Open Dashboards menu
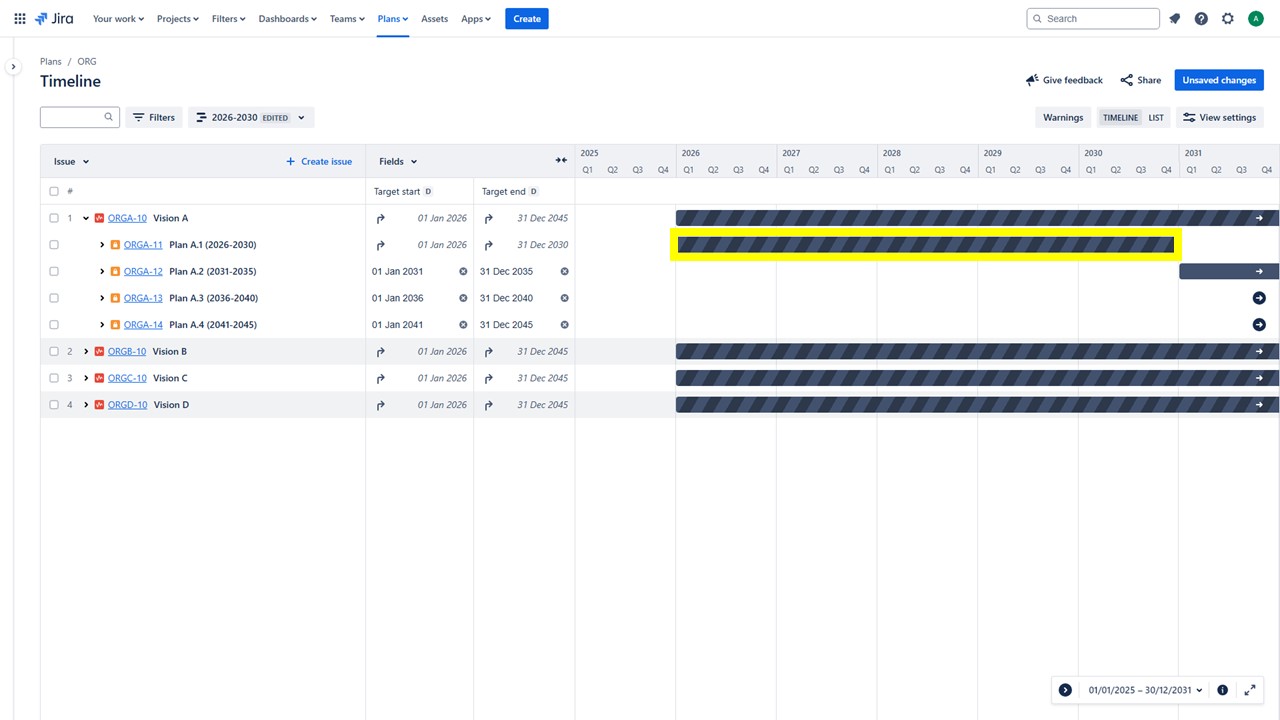The width and height of the screenshot is (1280, 720). [287, 18]
